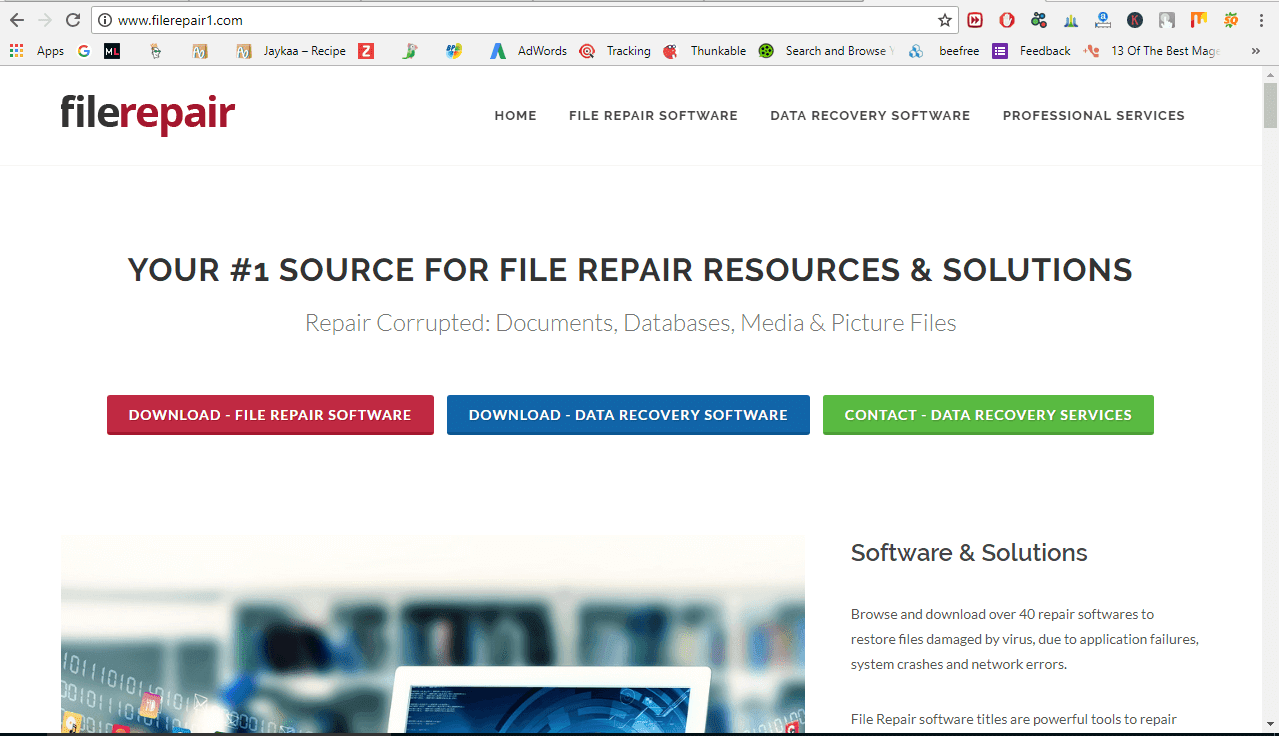Screen dimensions: 1279x736
Task: Open the colorful BP bookmark icon
Action: pos(454,51)
